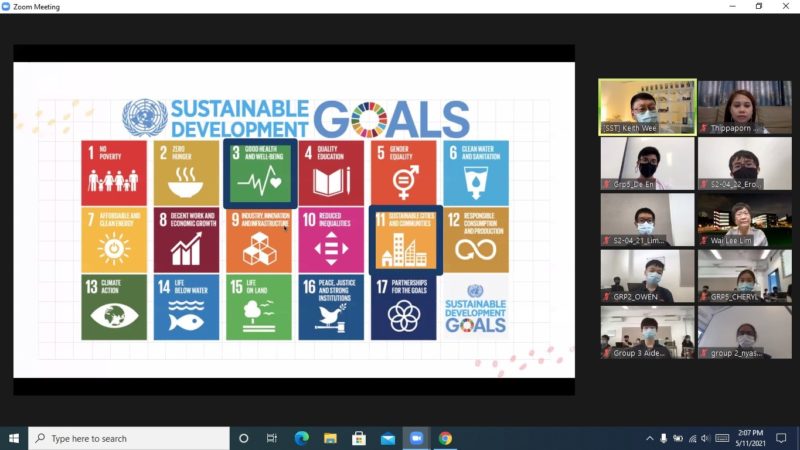Open the touch keyboard from tray
The width and height of the screenshot is (800, 450).
[x=722, y=438]
